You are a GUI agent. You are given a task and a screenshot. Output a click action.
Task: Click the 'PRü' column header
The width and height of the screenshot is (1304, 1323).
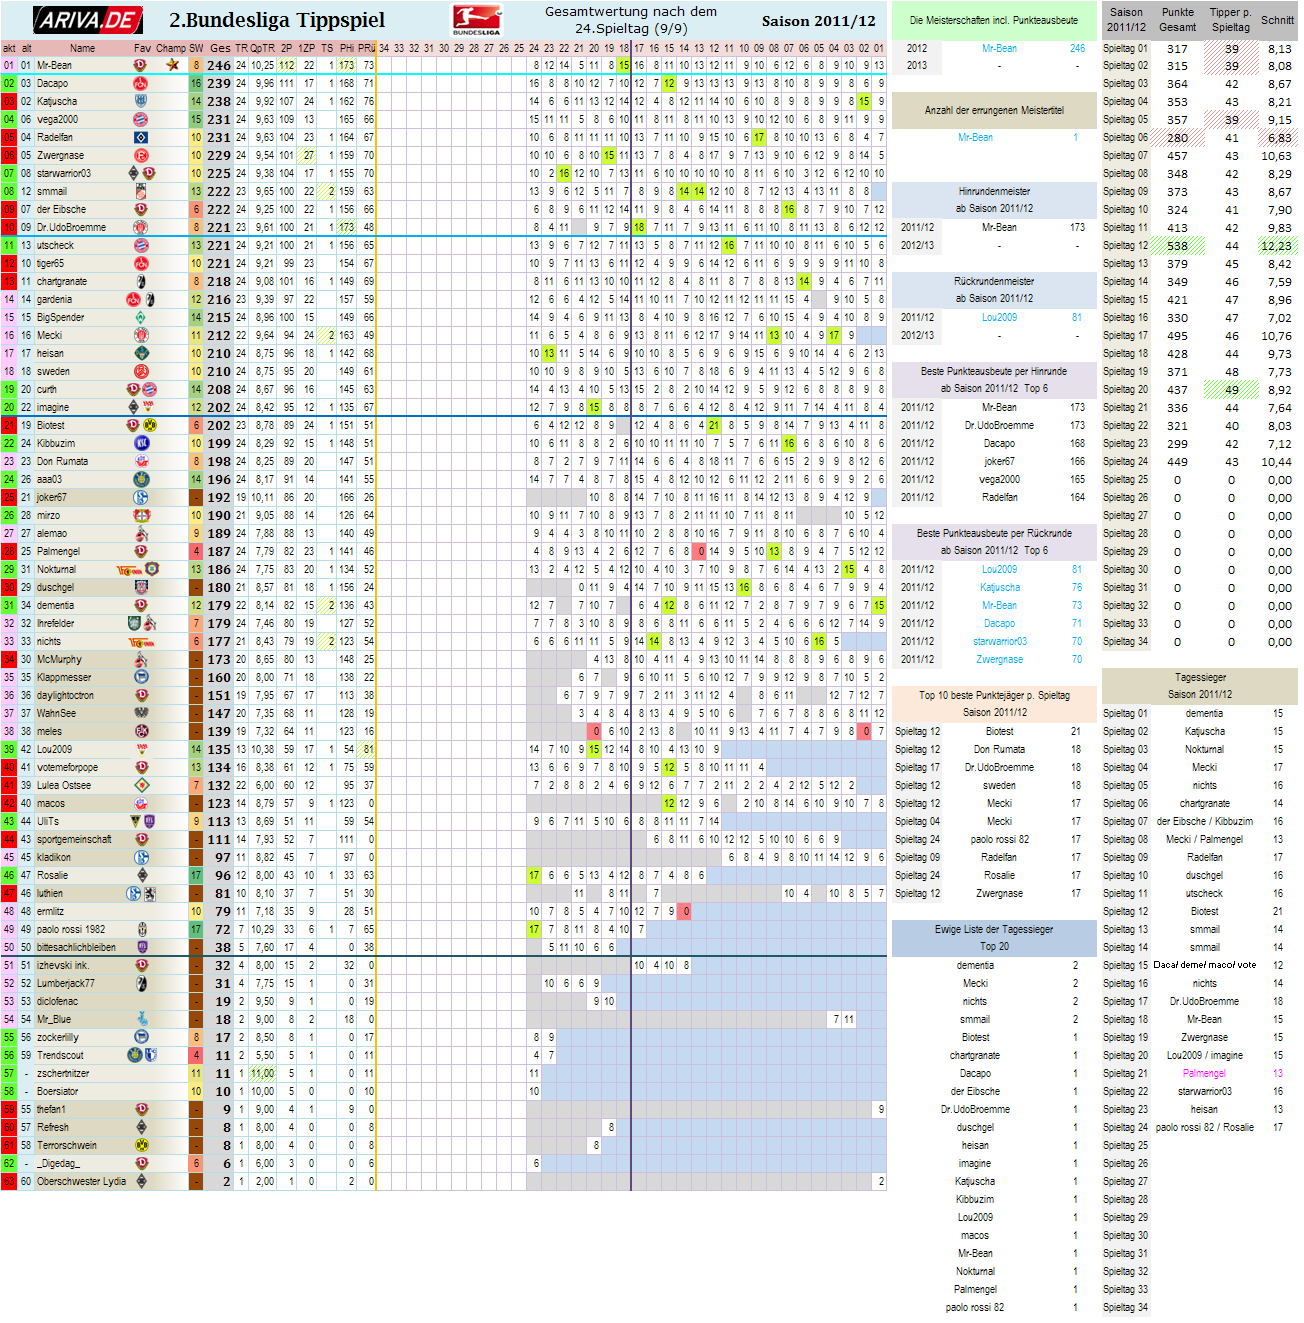(367, 48)
